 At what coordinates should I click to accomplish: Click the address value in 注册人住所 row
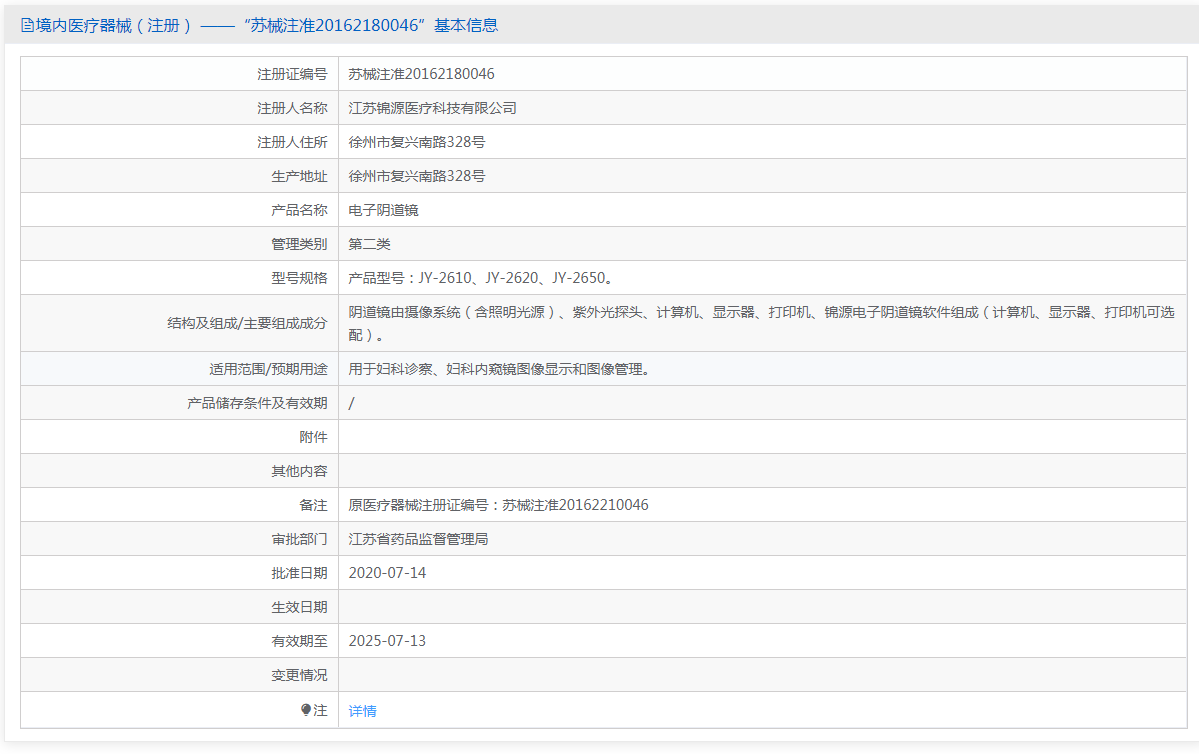(417, 142)
